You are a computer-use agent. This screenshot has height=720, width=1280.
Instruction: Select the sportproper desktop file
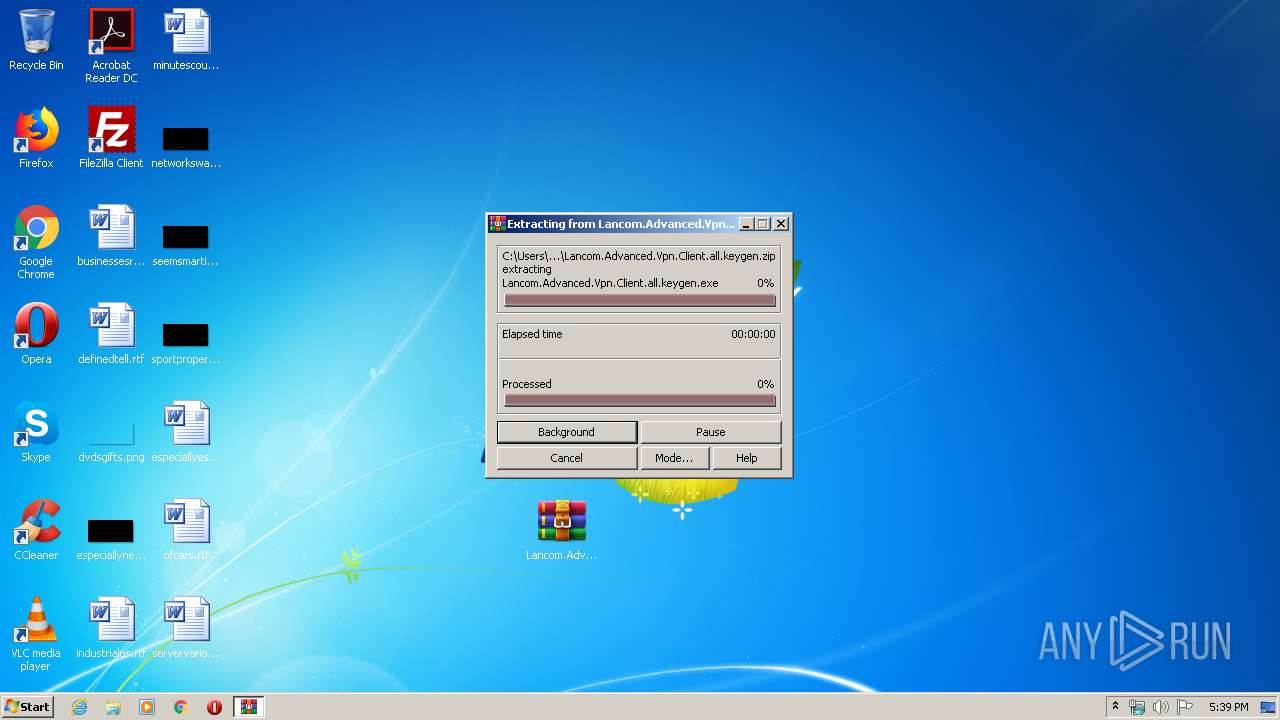[x=186, y=342]
